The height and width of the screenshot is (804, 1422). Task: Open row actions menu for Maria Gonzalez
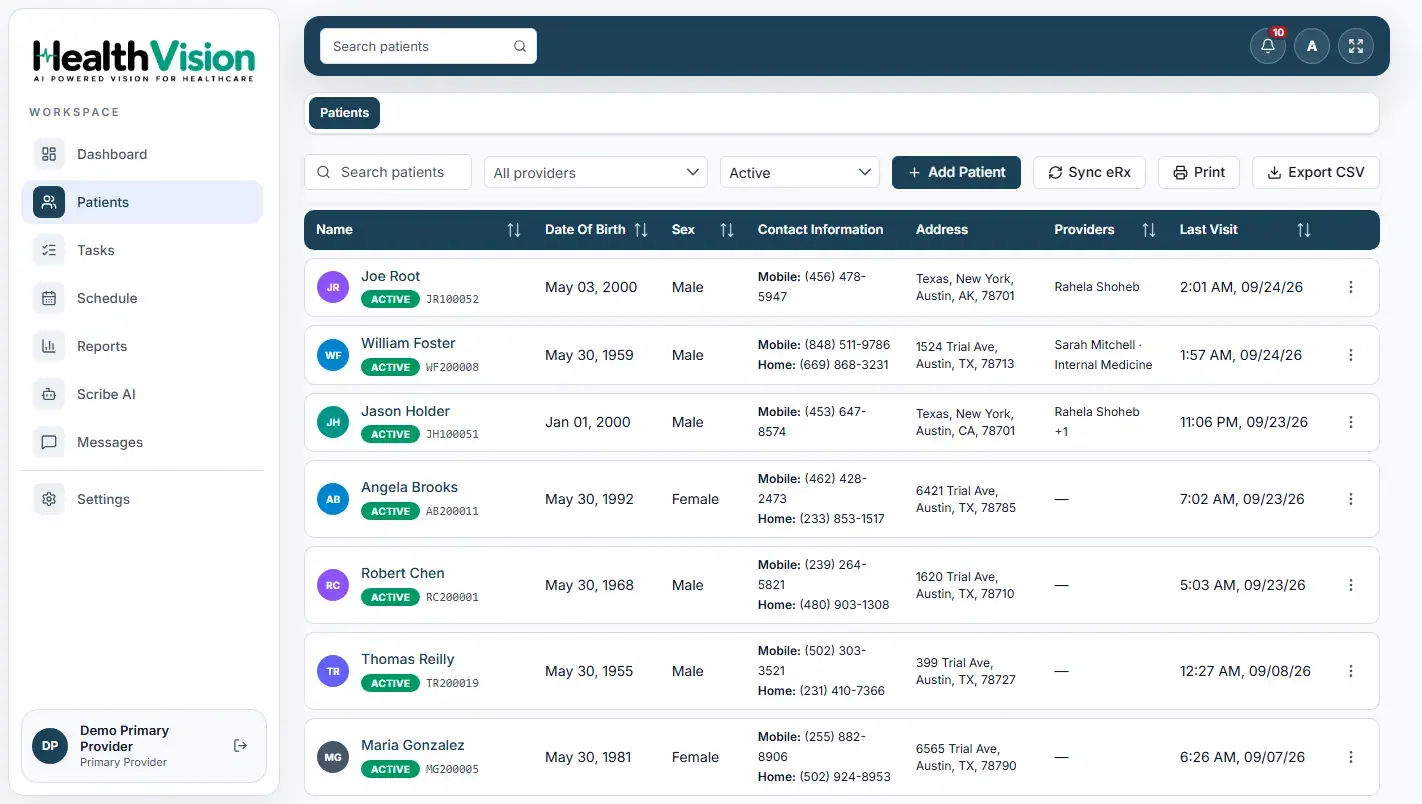[1351, 757]
